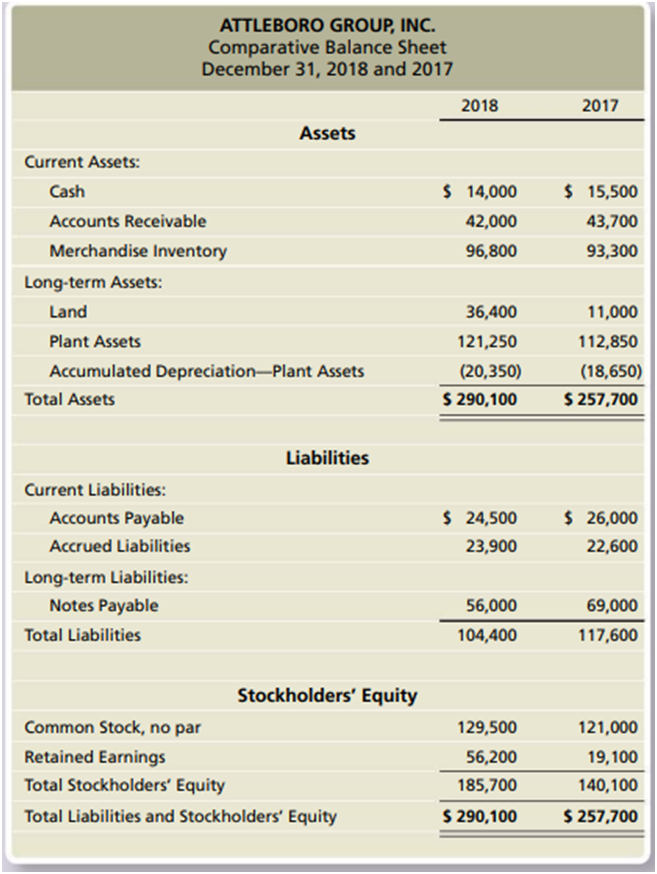The image size is (657, 874).
Task: Select the Comparative Balance Sheet heading
Action: point(327,47)
